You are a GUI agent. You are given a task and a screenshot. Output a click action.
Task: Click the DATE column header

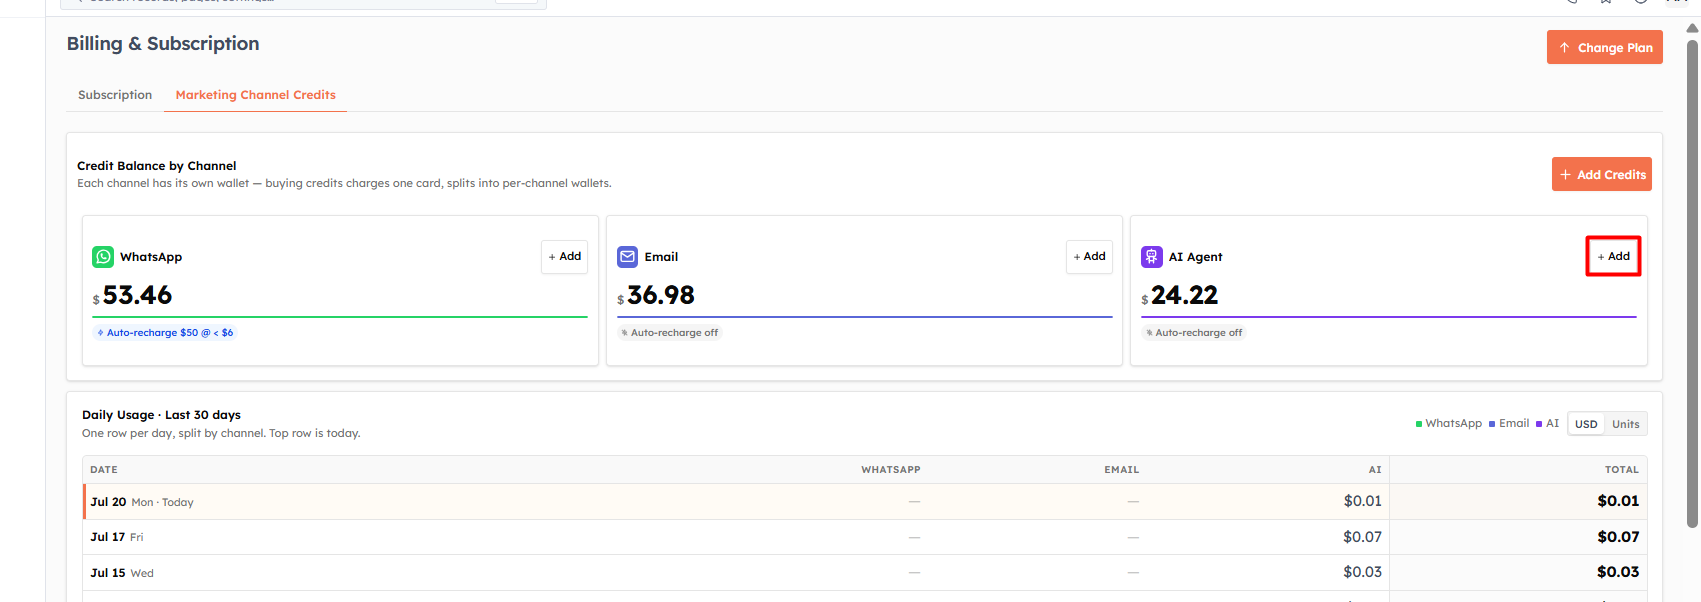tap(104, 470)
